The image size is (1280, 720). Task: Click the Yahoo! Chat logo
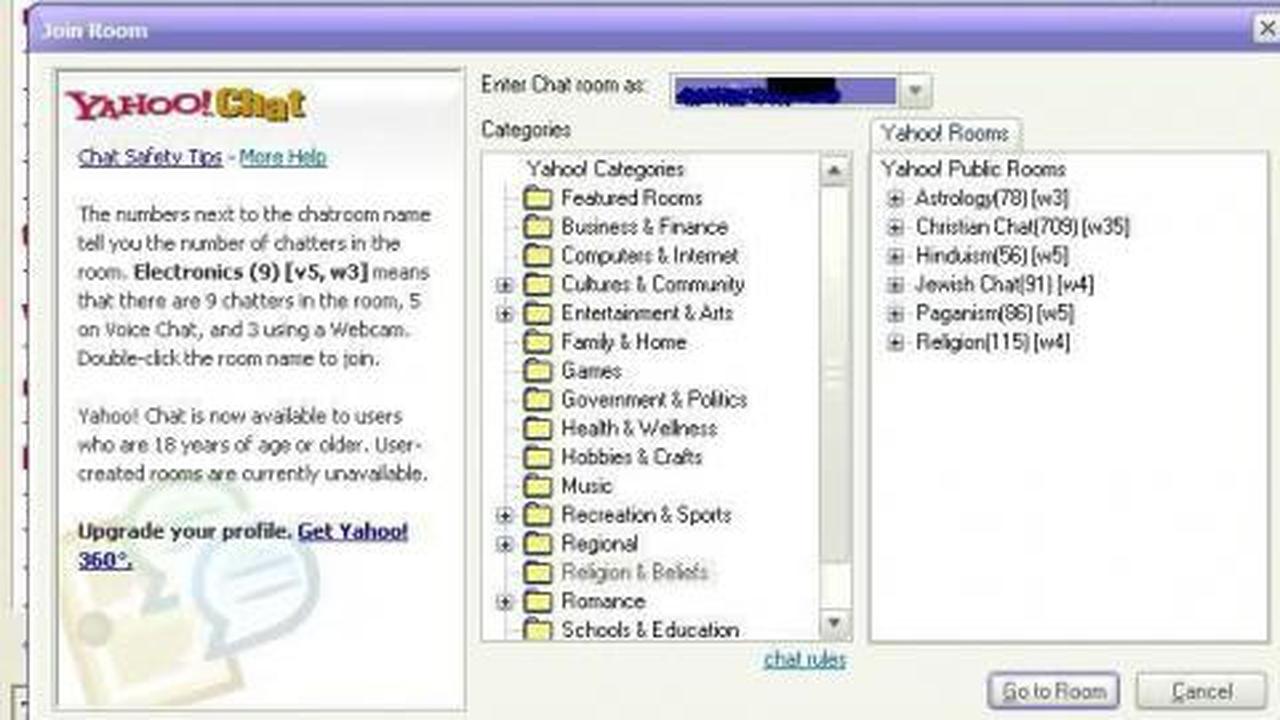pos(186,105)
